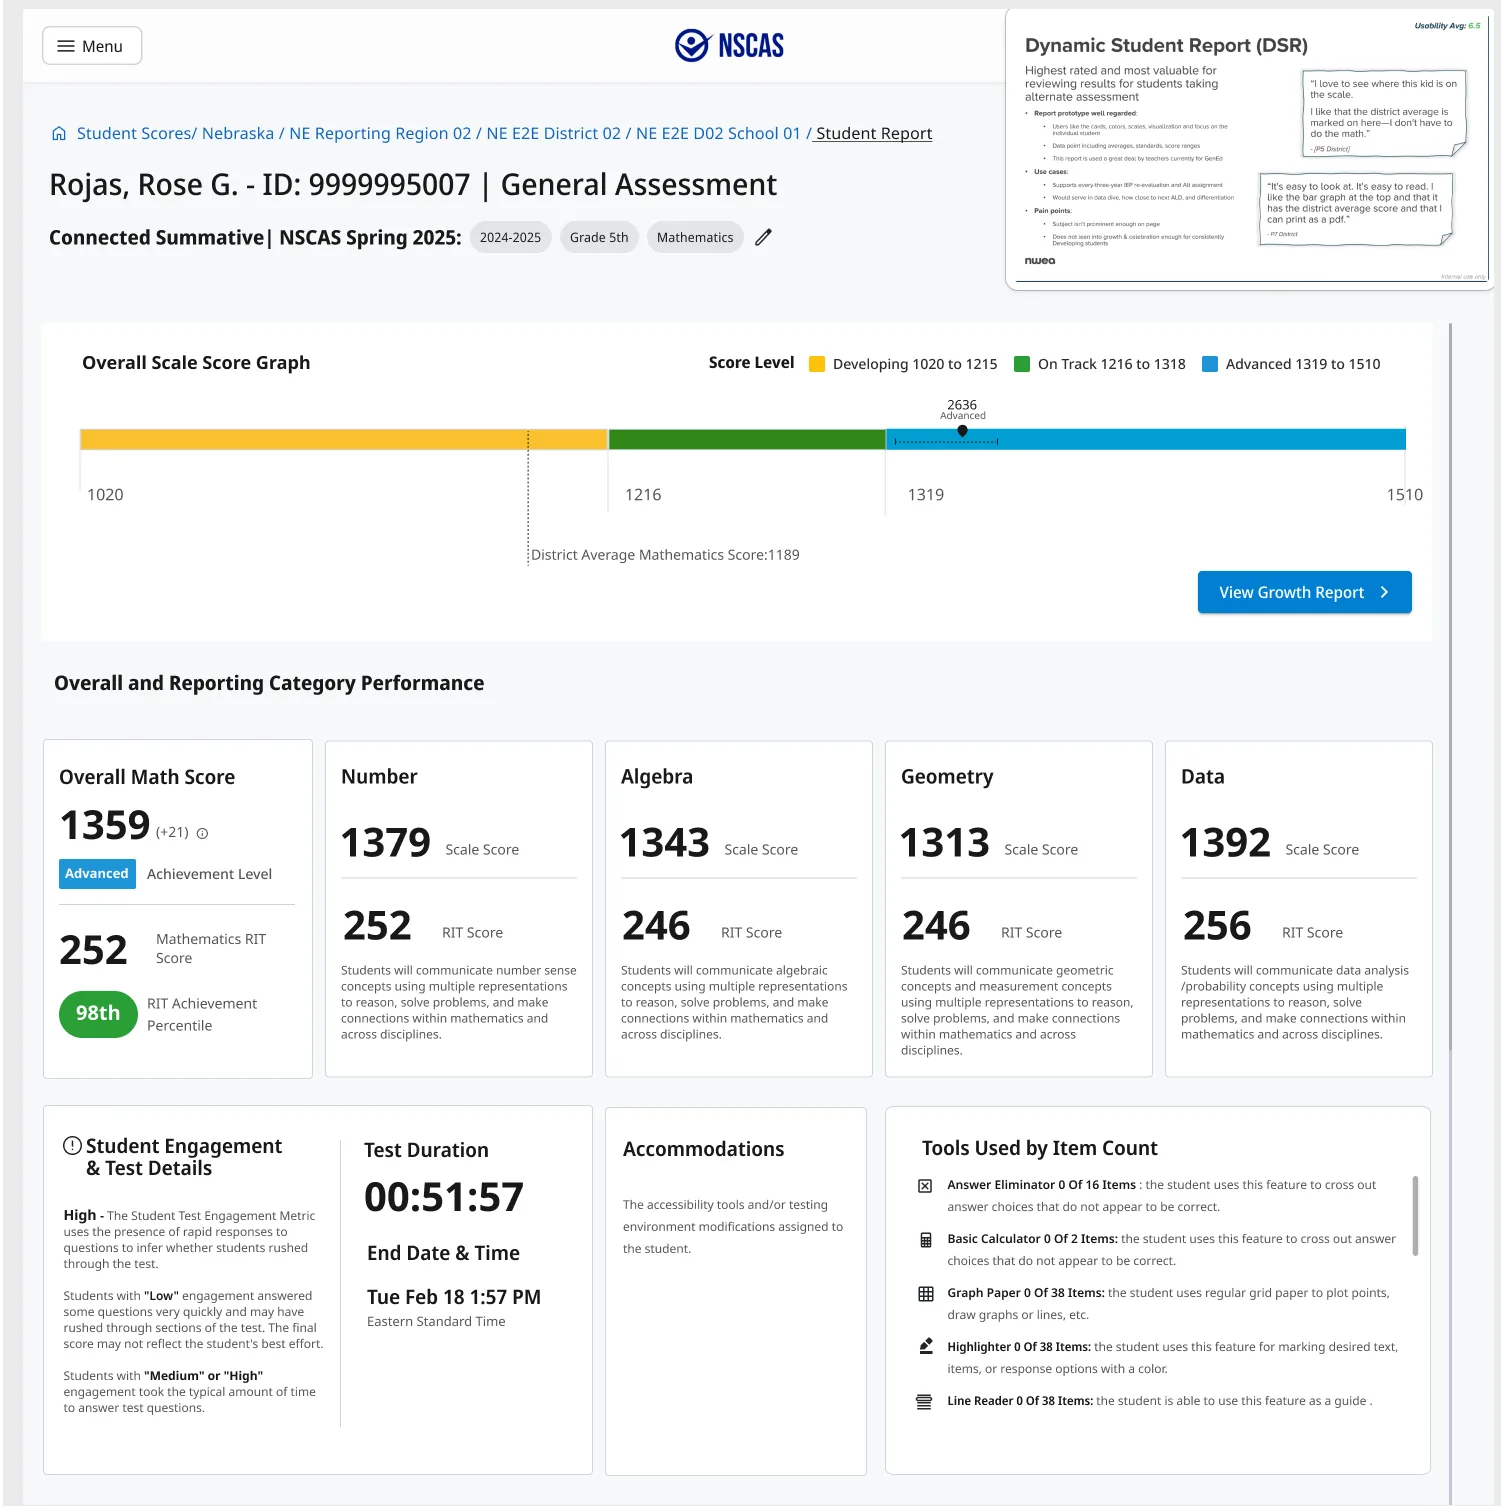1501x1506 pixels.
Task: Click District Average Mathematics Score label
Action: 665,555
